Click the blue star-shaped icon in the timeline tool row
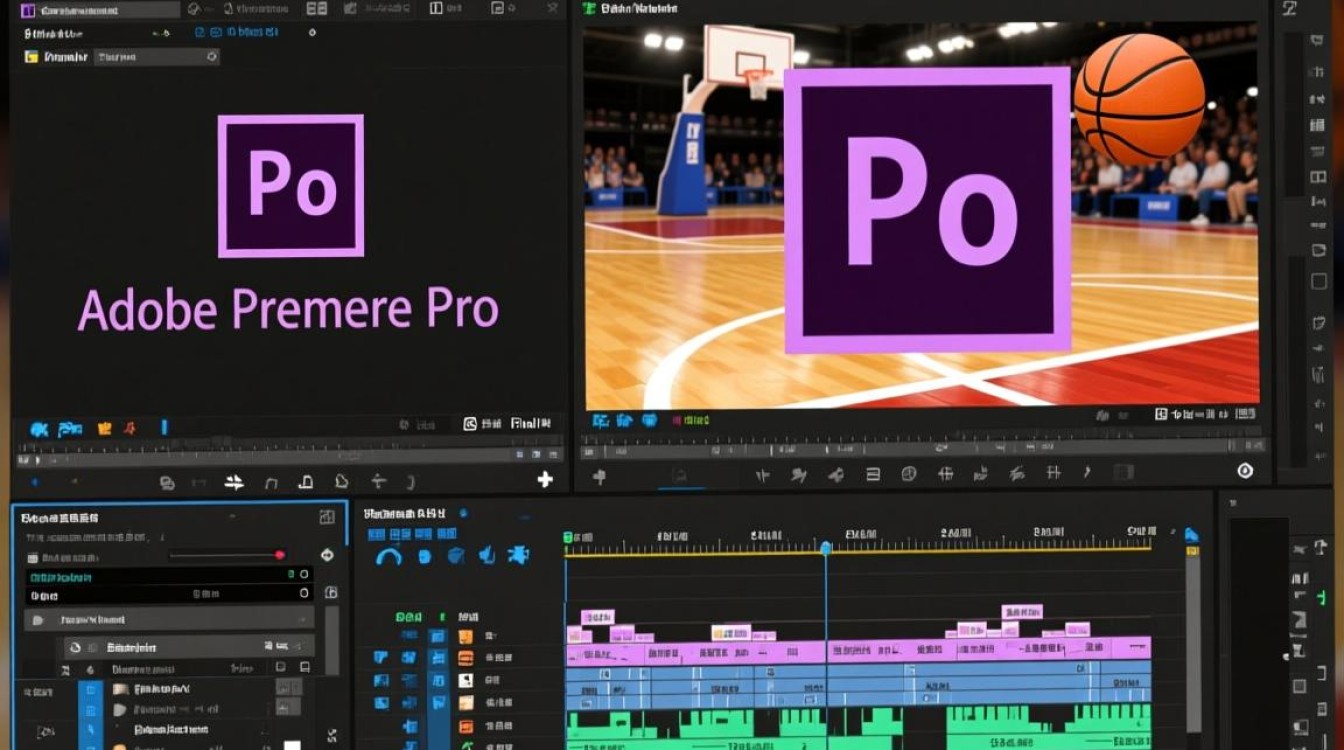 pos(518,554)
